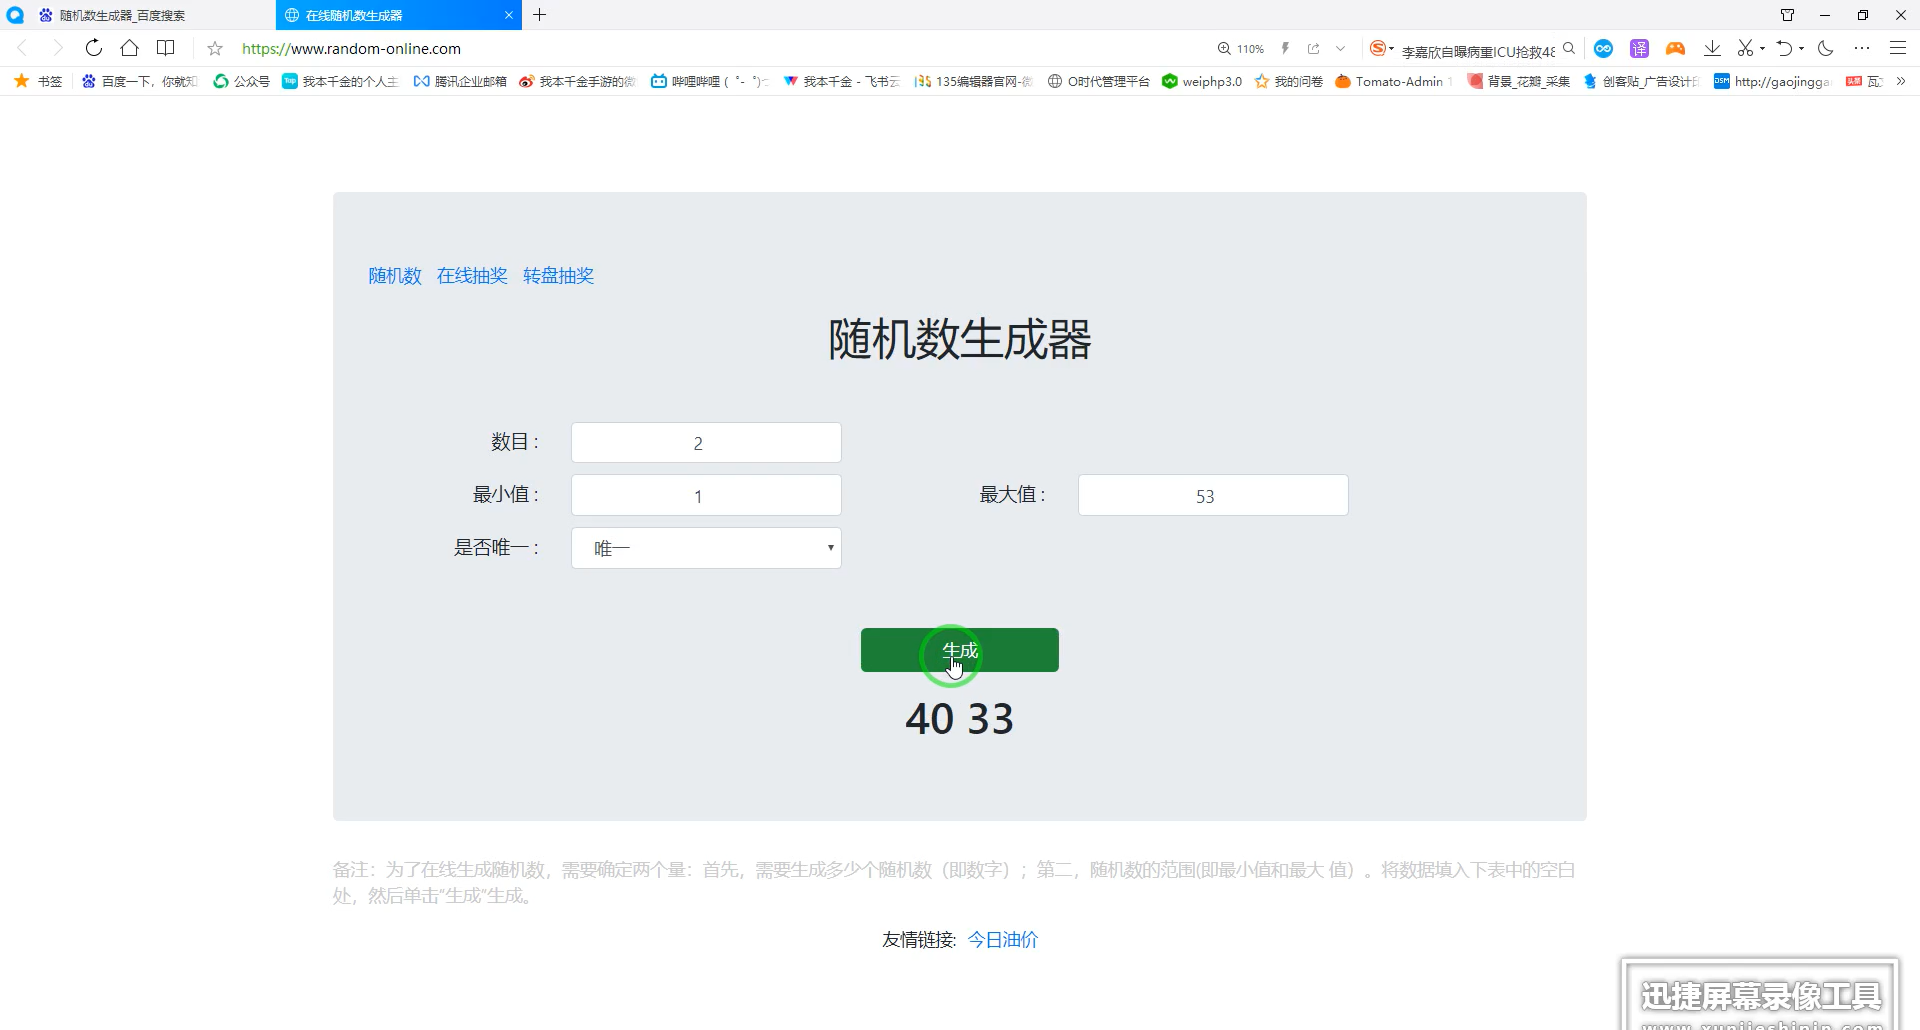
Task: Focus the 最大值 input field
Action: pos(1213,495)
